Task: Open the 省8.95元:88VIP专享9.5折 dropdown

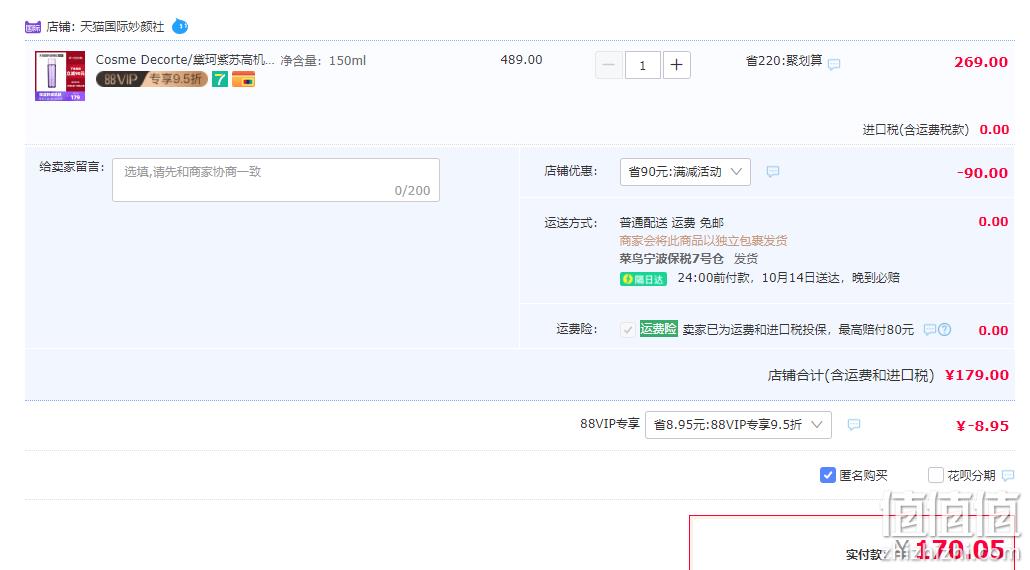Action: tap(738, 425)
